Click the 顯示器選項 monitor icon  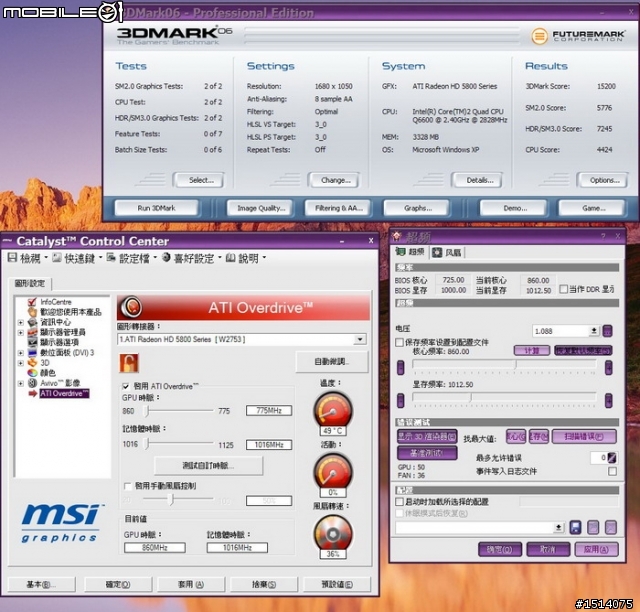click(x=32, y=342)
